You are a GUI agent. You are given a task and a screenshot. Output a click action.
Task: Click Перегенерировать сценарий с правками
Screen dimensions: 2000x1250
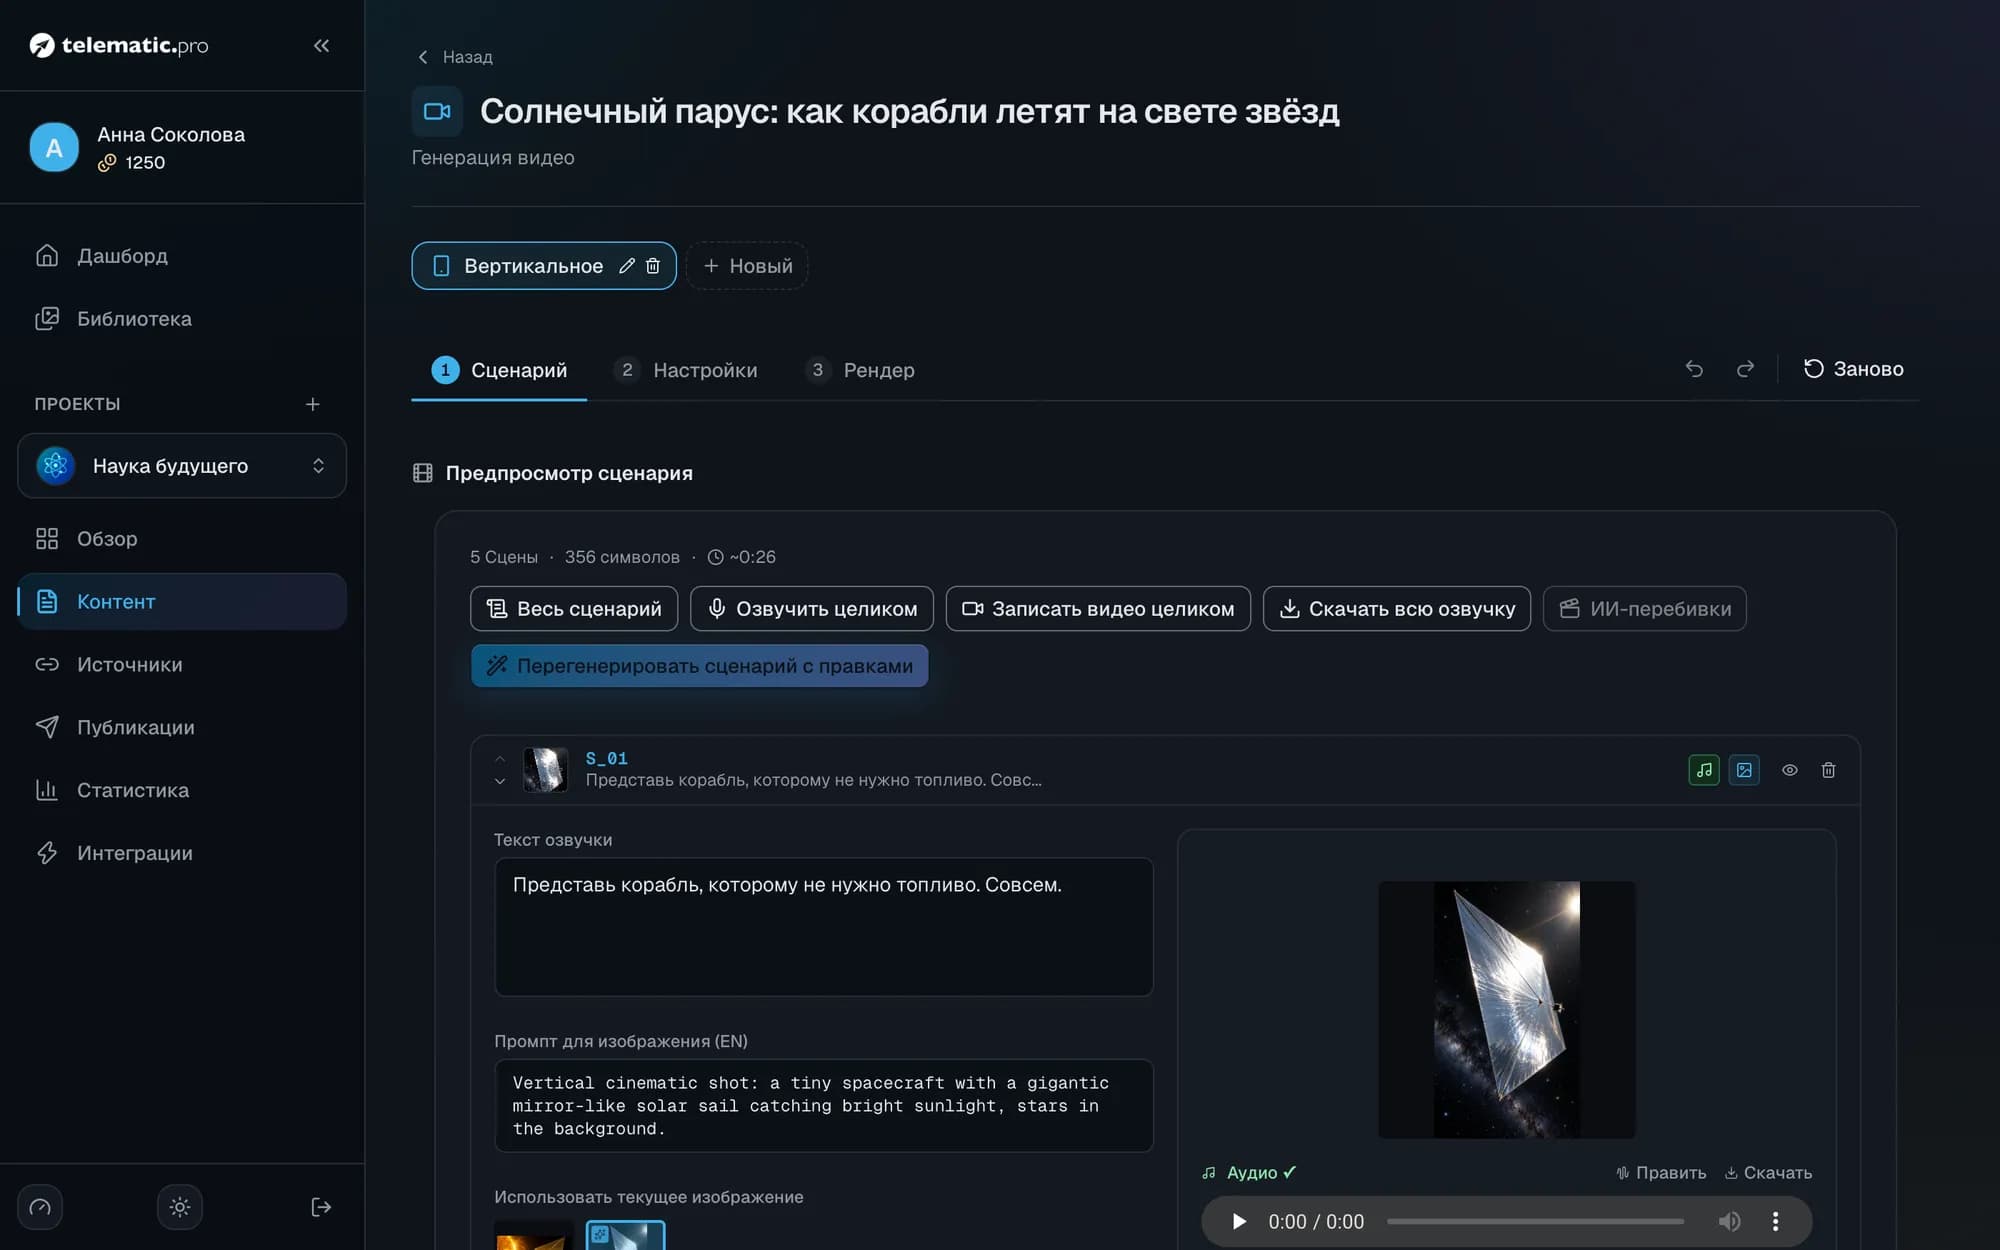click(700, 666)
